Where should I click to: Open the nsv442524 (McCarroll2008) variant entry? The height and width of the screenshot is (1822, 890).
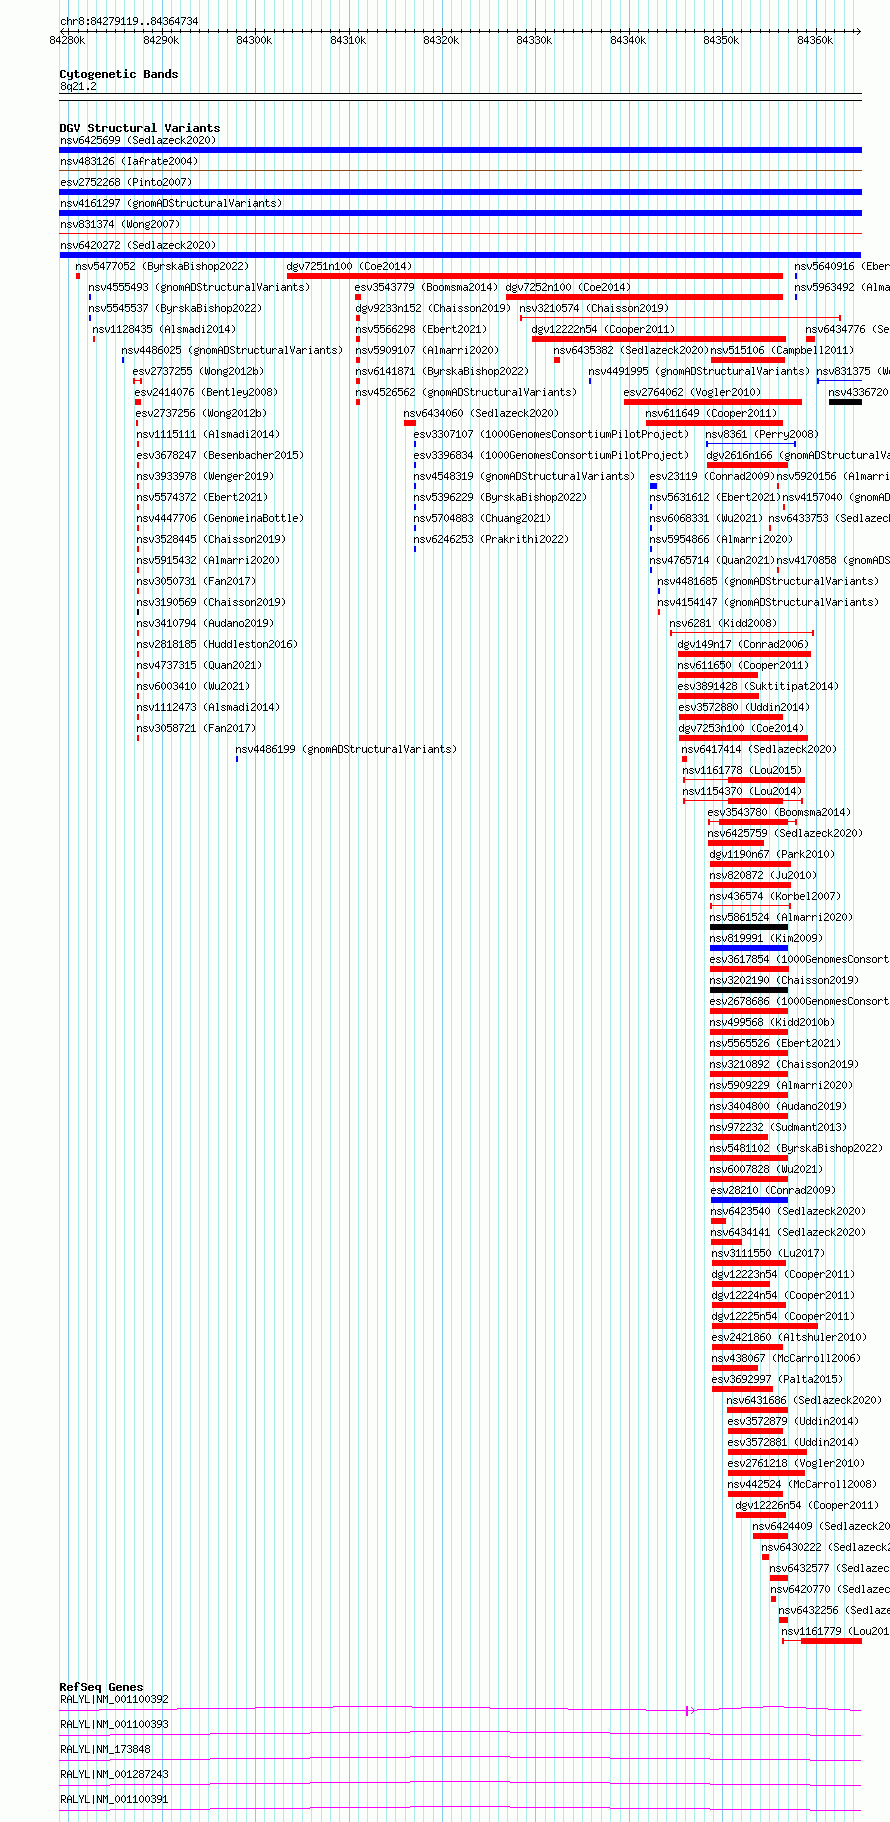click(x=802, y=1484)
